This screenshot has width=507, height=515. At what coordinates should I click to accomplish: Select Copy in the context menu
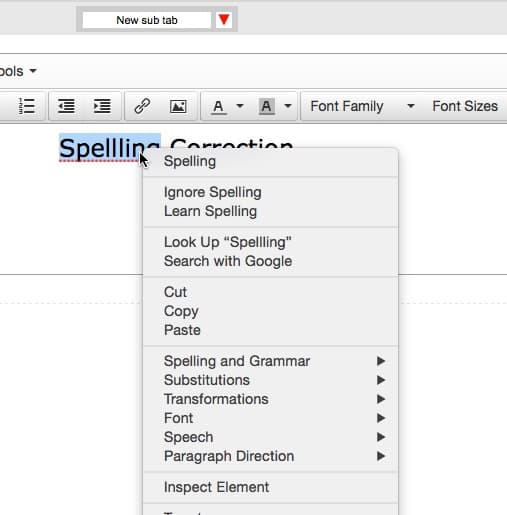point(270,311)
